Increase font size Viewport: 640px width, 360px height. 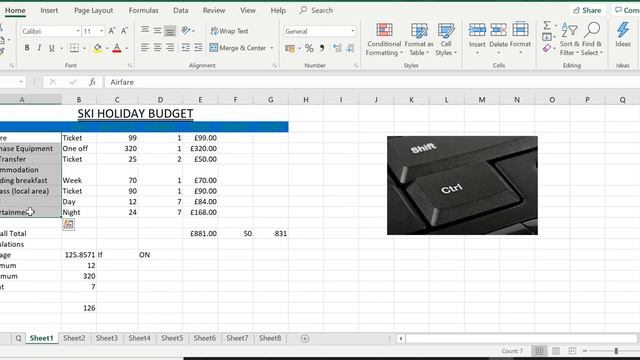tap(112, 31)
